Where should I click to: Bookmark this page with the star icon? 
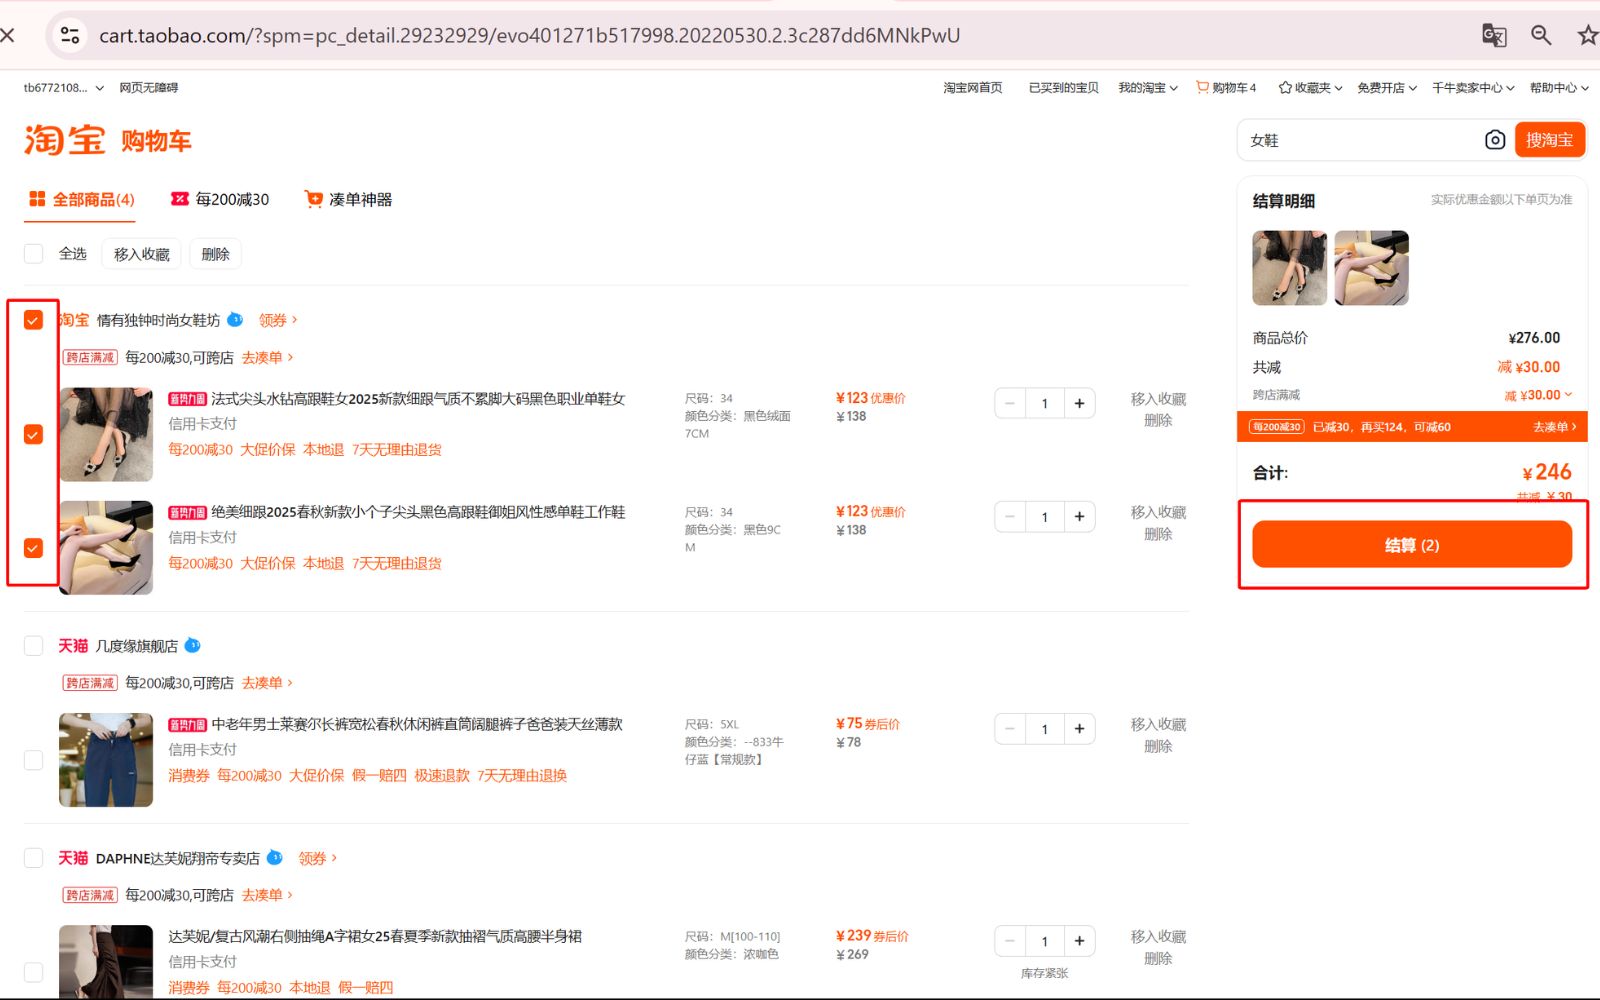click(x=1587, y=35)
